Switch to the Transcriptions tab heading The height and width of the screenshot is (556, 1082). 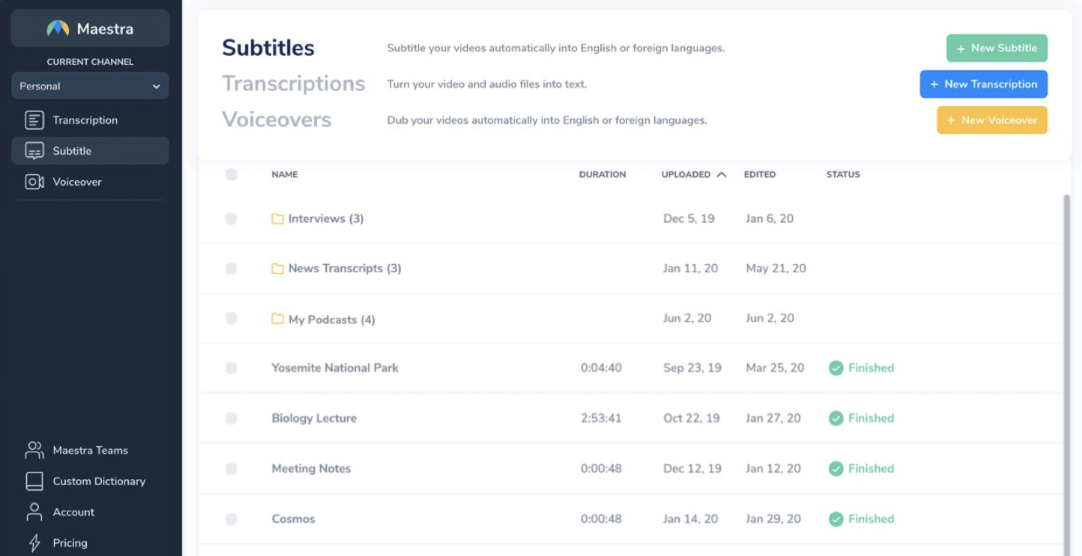click(293, 84)
